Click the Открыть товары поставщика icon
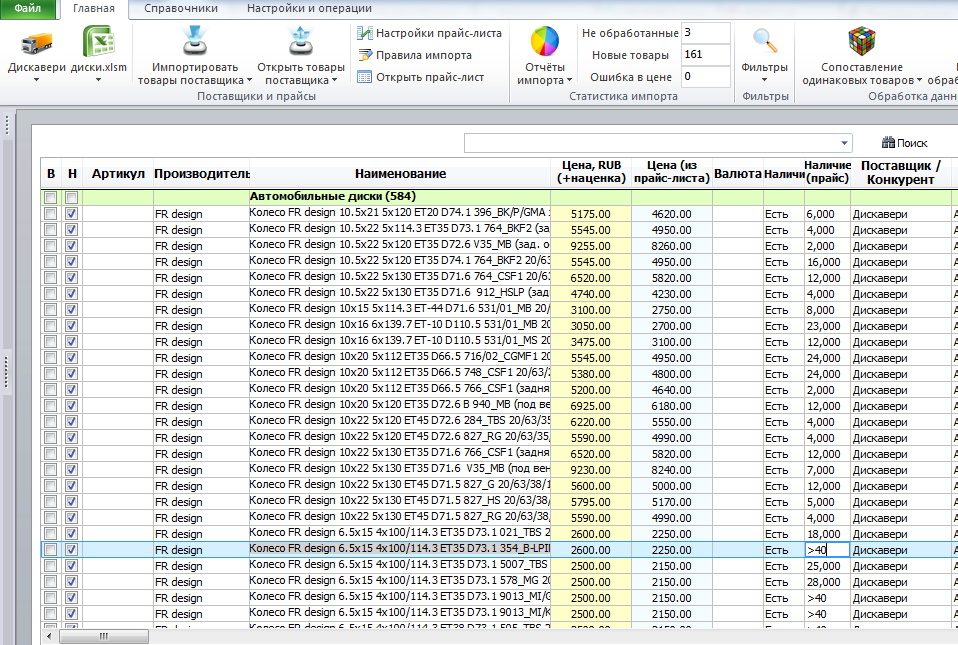958x645 pixels. (x=301, y=42)
